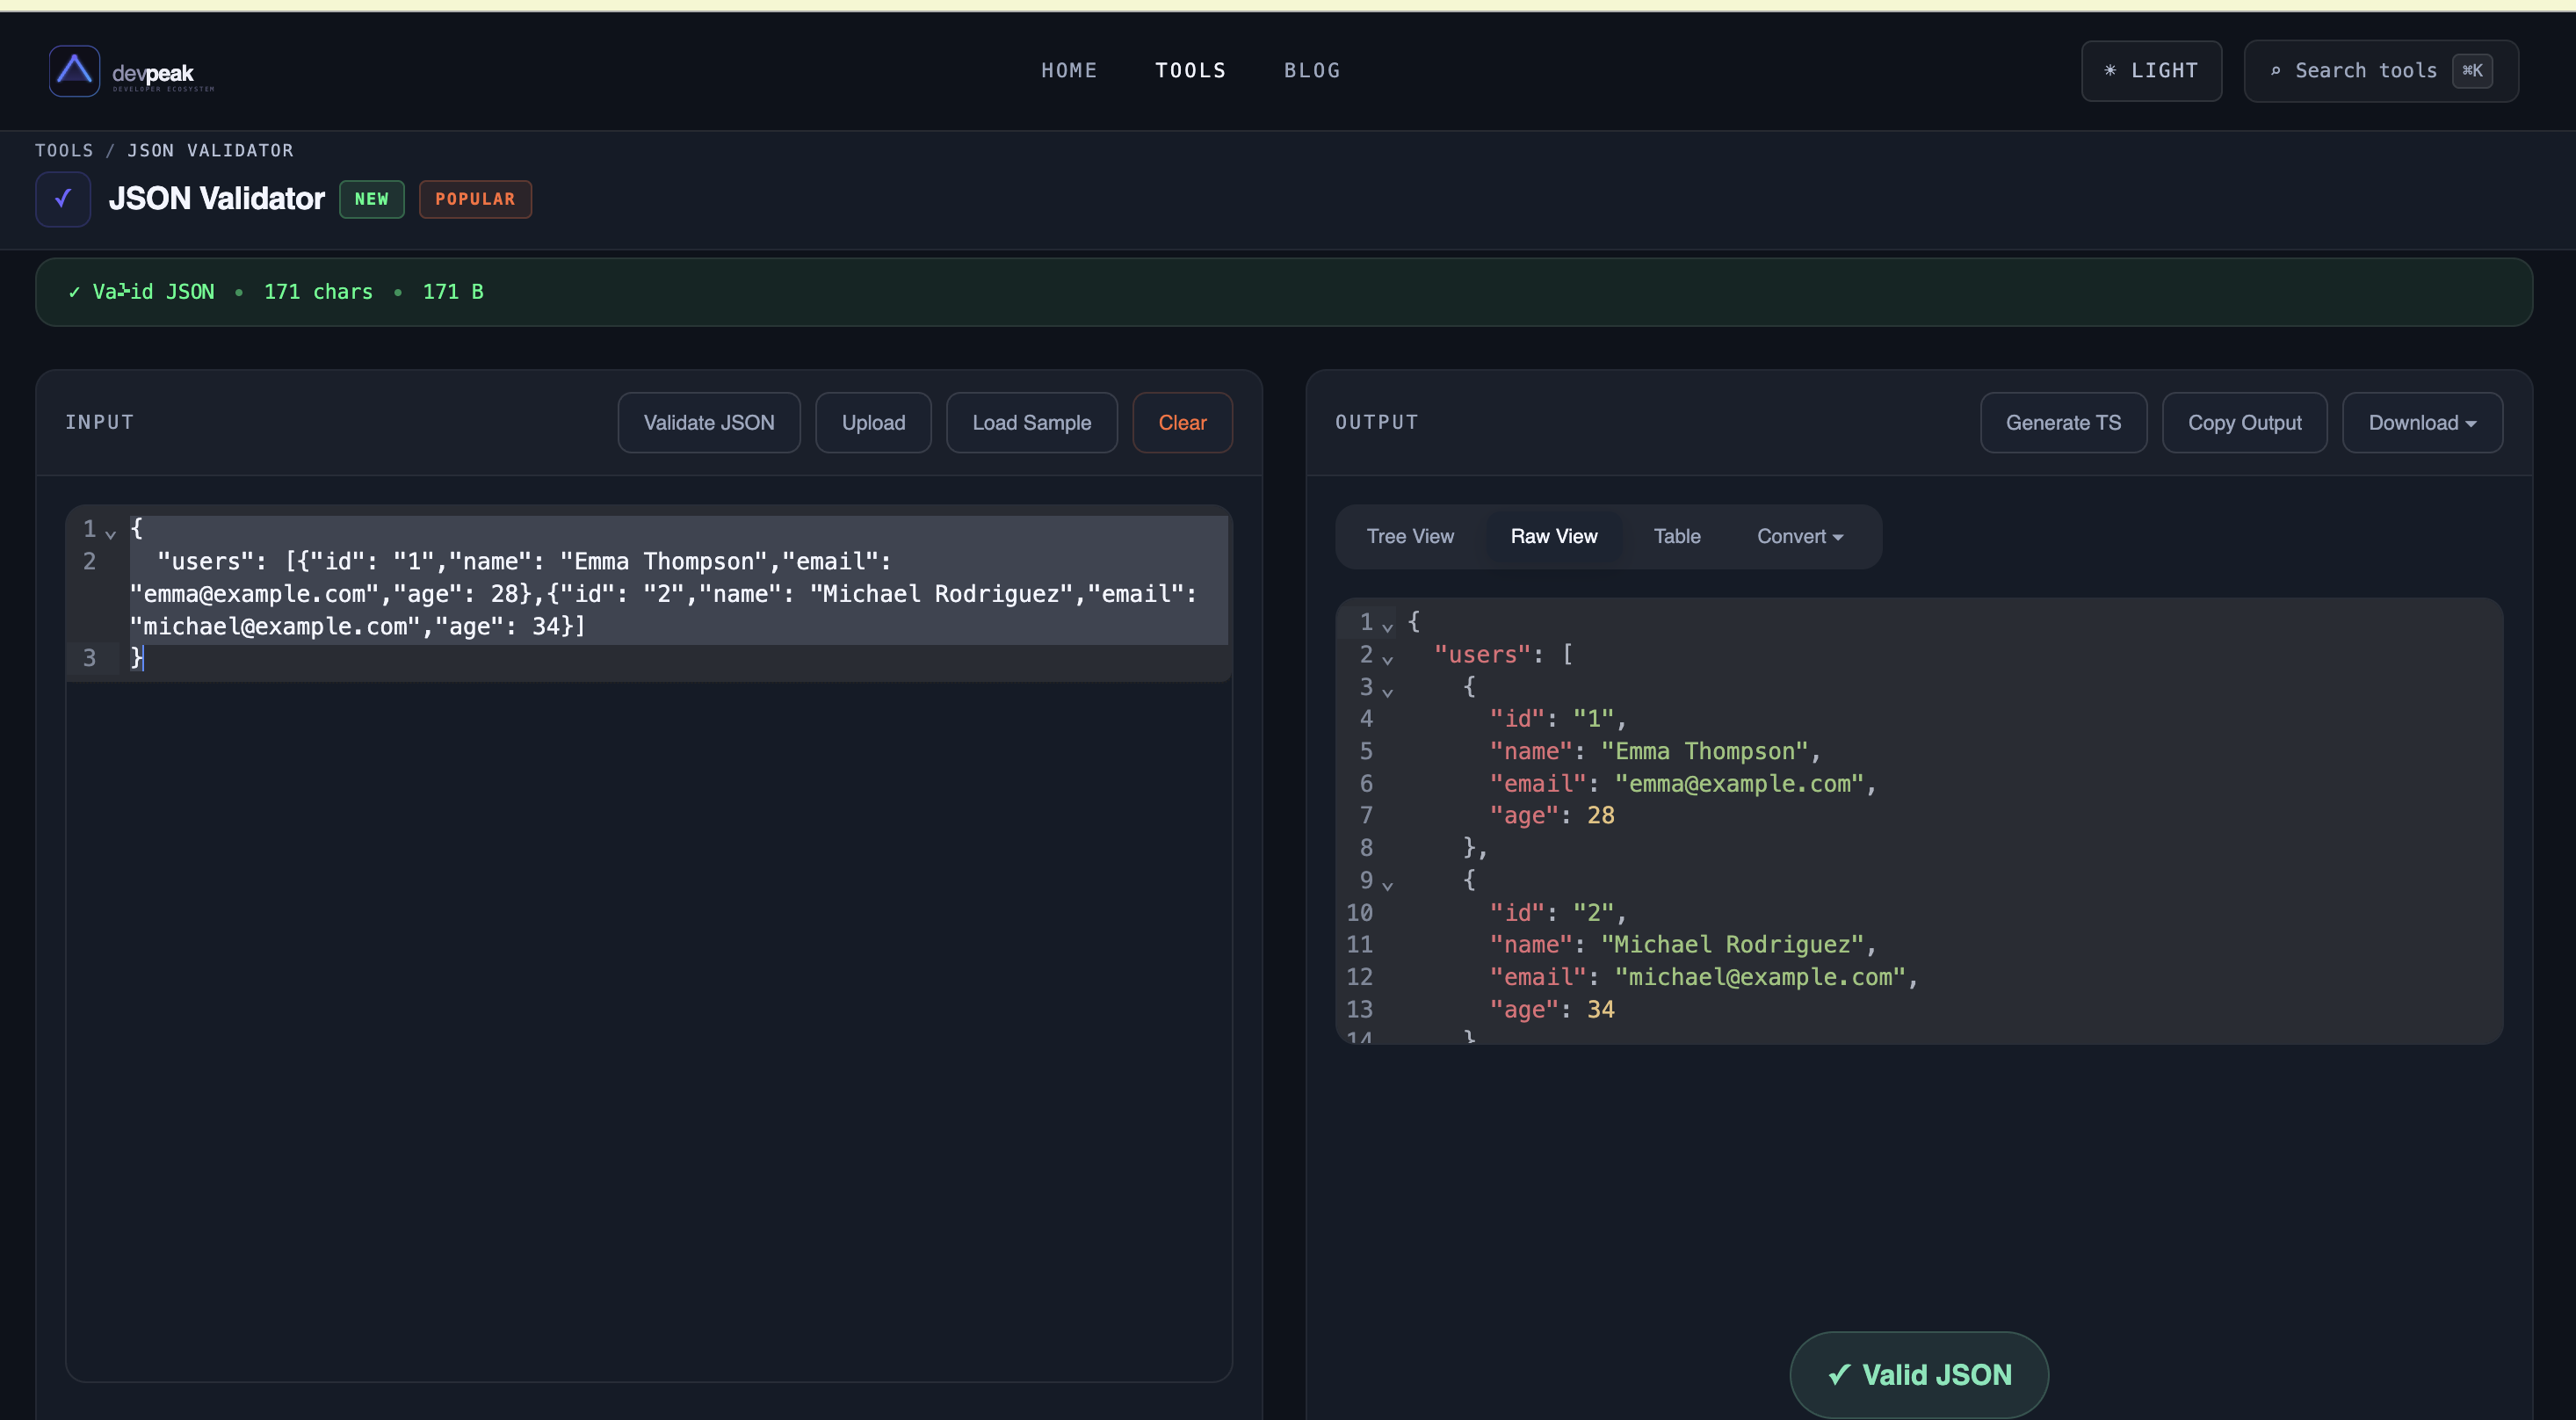Switch to the Table tab
The height and width of the screenshot is (1420, 2576).
coord(1676,537)
